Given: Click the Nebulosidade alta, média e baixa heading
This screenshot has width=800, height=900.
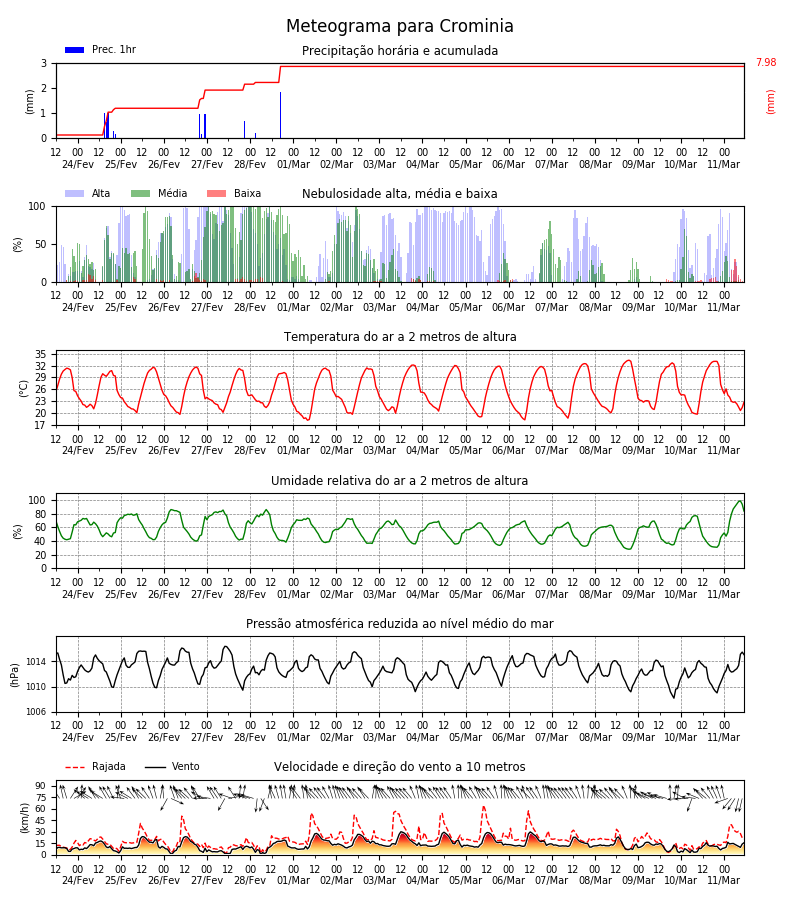Looking at the screenshot, I should coord(400,193).
